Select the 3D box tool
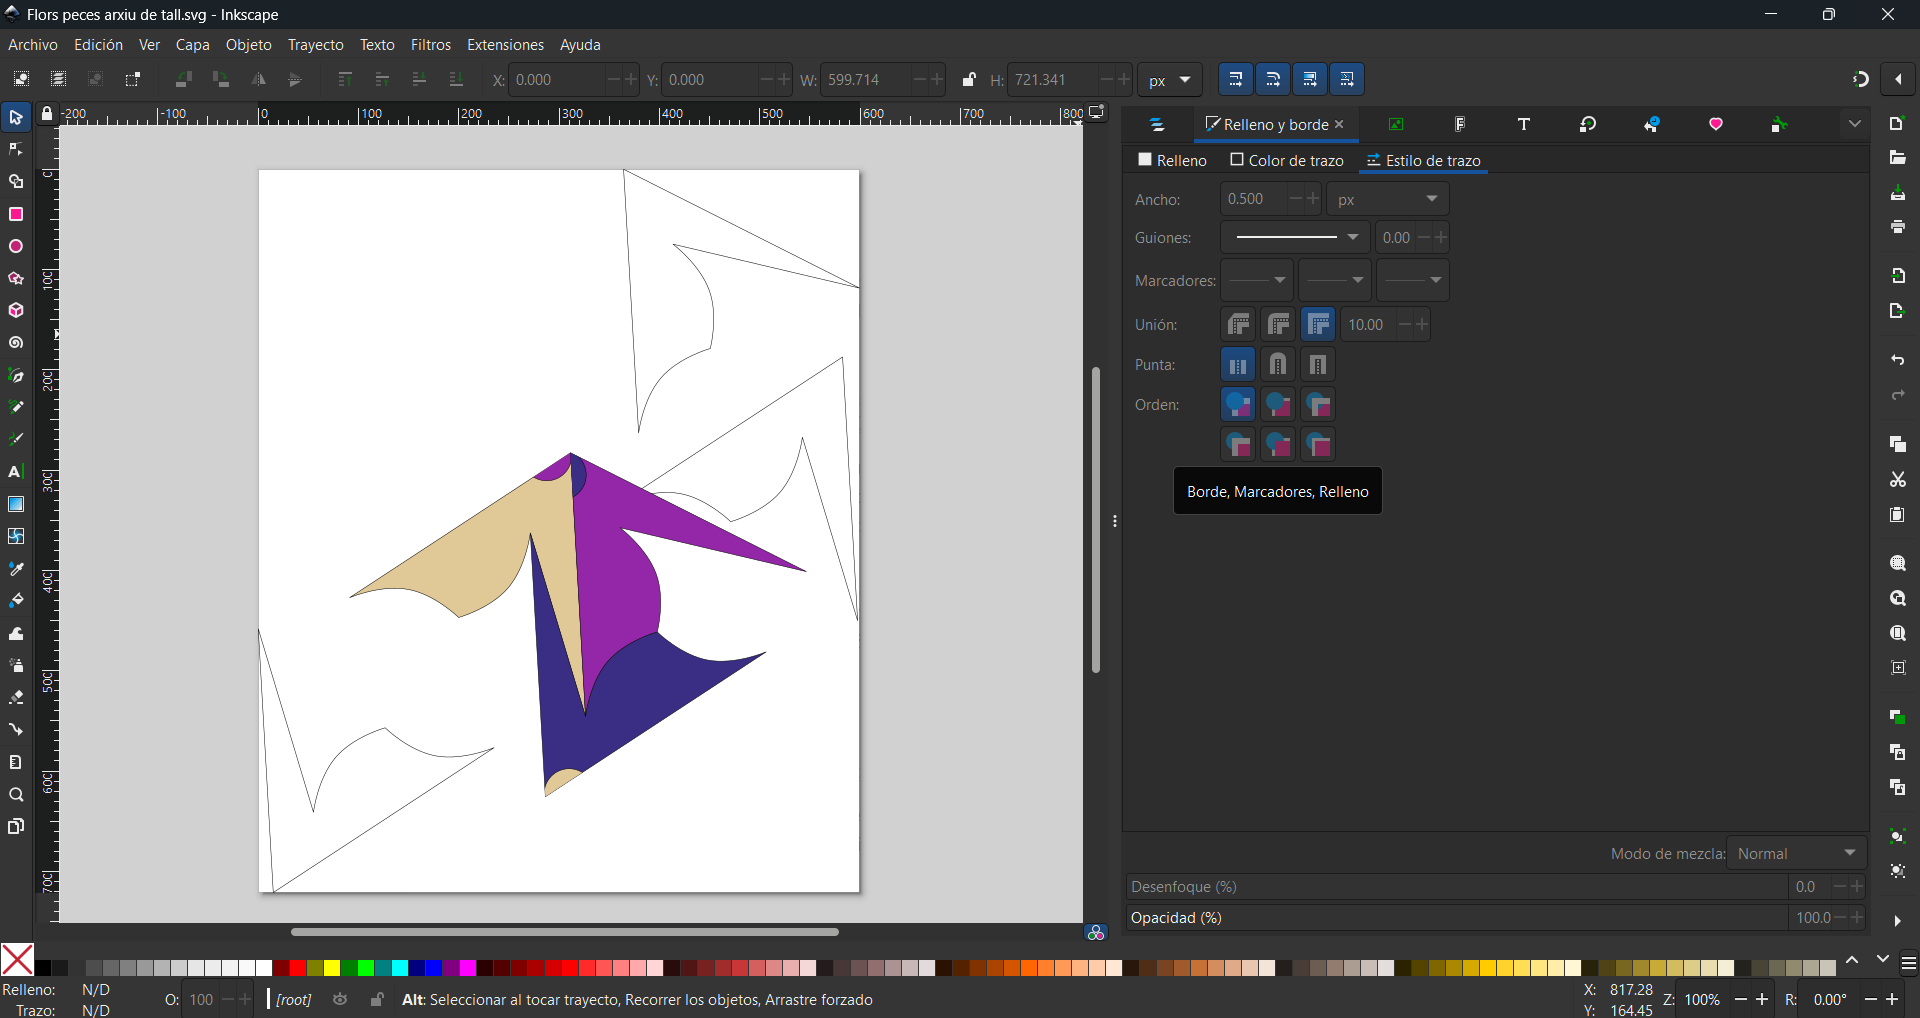Screen dimensions: 1920x1018 (x=16, y=310)
